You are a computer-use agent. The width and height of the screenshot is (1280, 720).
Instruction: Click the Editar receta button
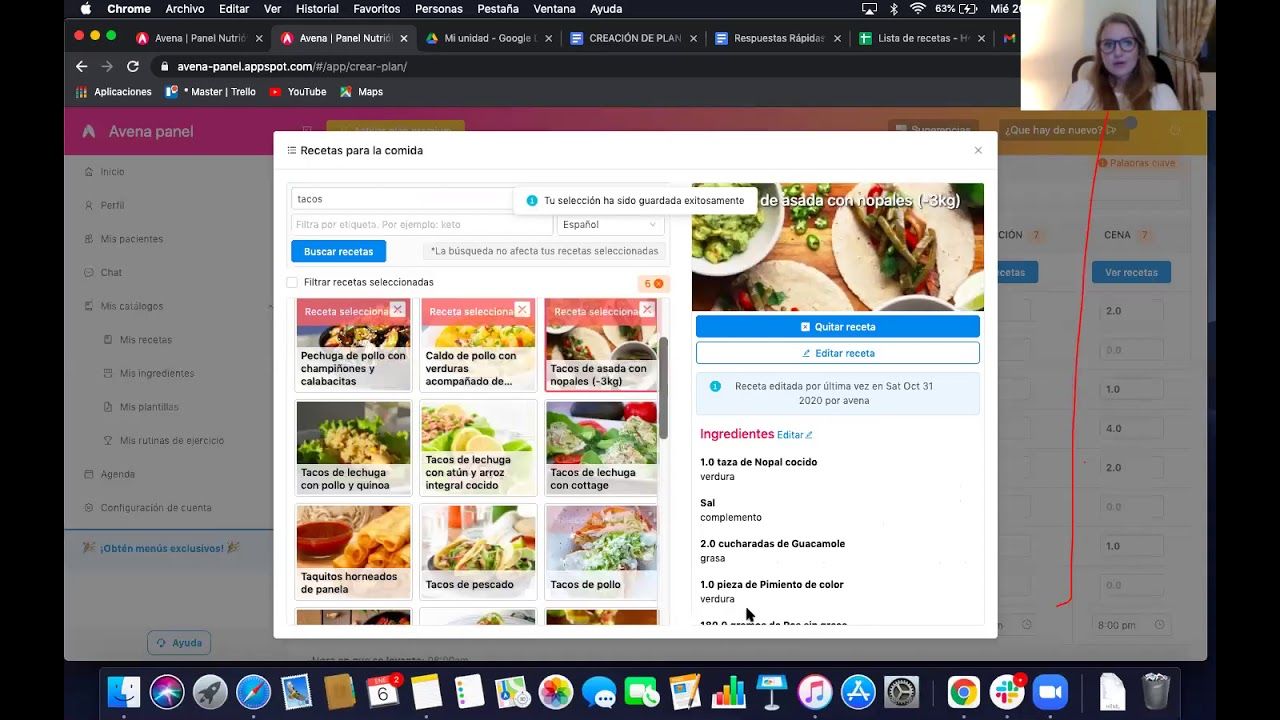[837, 353]
